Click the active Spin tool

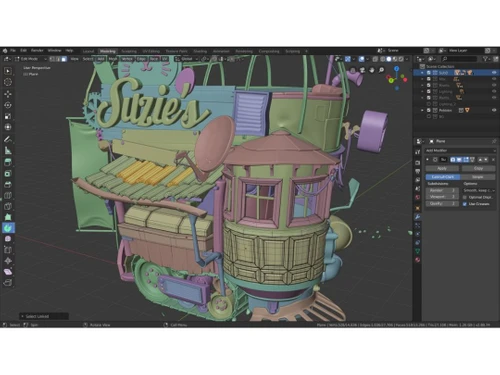8,228
